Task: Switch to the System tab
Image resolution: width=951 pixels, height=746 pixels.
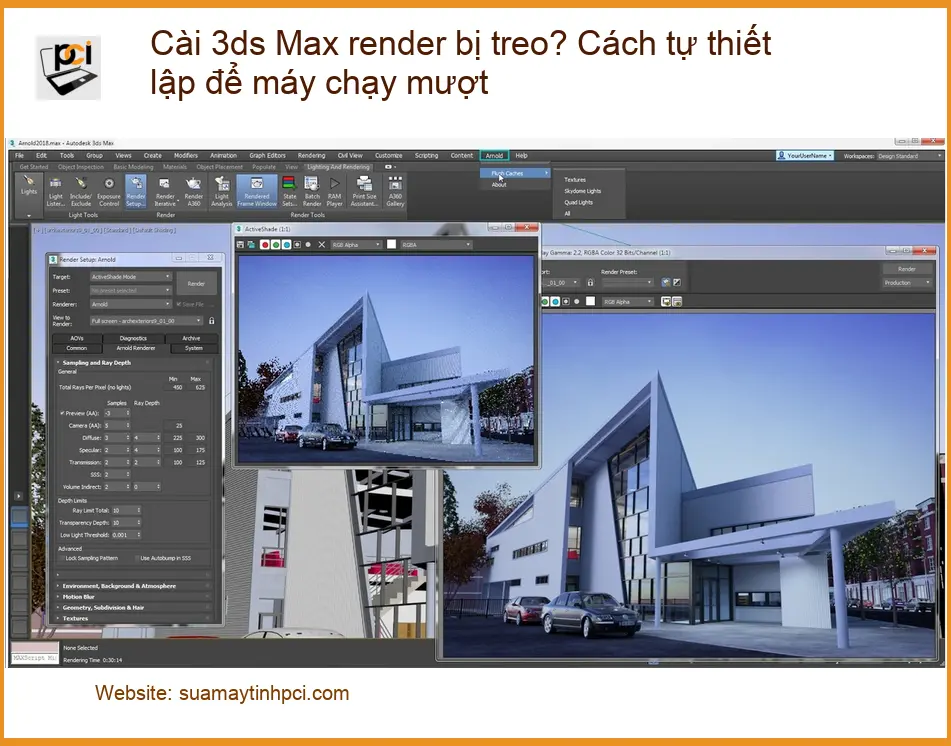Action: coord(194,348)
